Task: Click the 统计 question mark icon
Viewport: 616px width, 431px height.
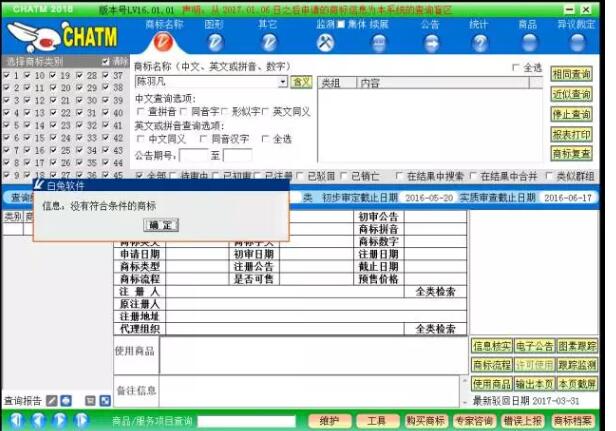Action: point(480,43)
